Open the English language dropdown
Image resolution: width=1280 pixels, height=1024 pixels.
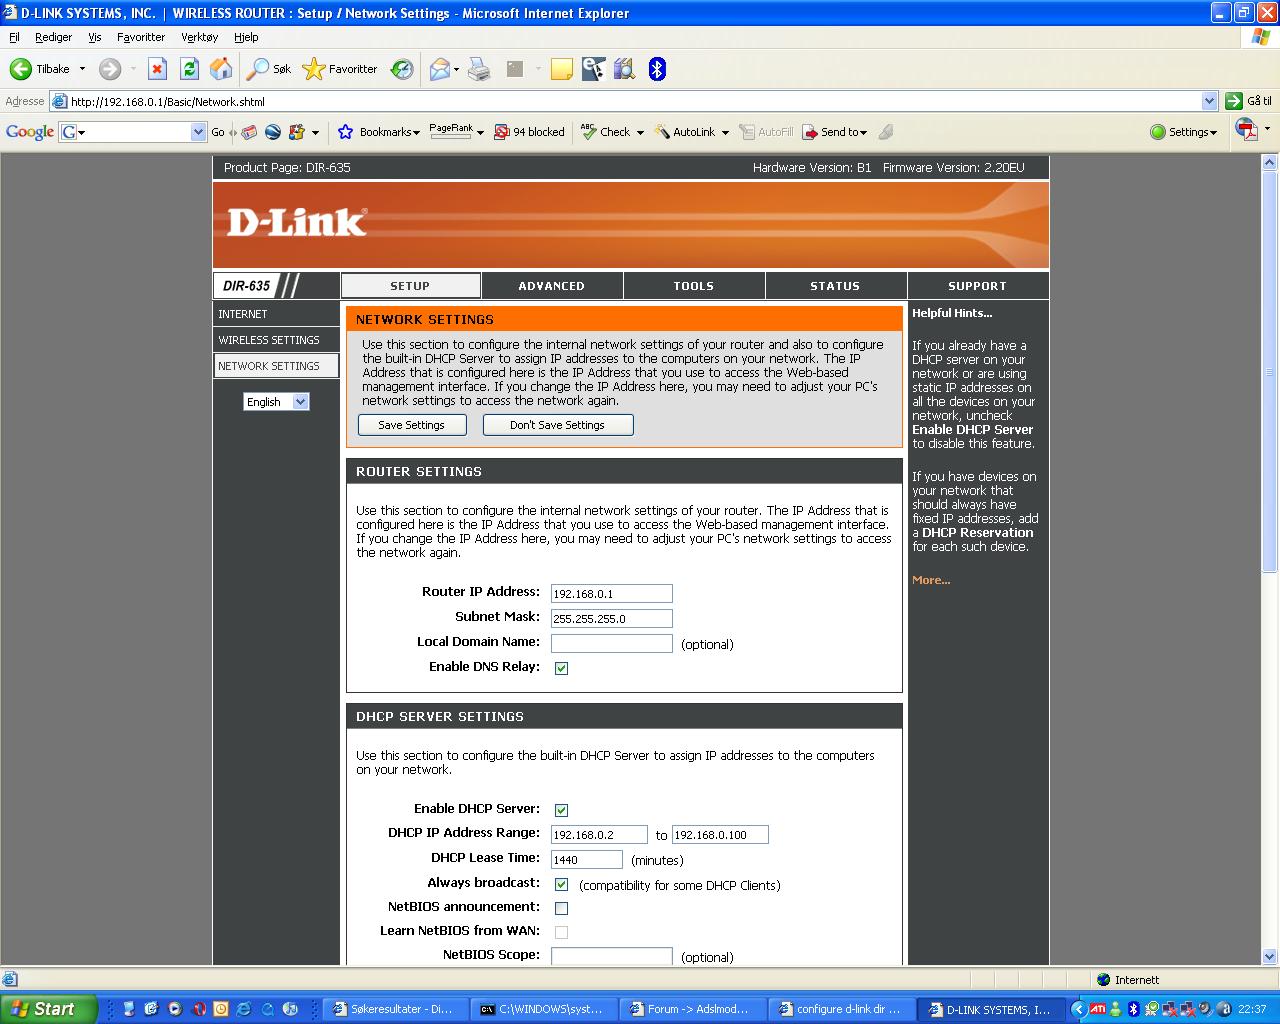[276, 401]
